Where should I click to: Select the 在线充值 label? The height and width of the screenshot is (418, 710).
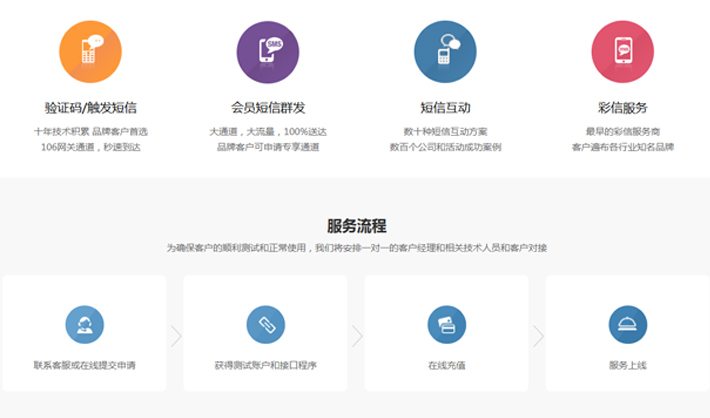(447, 365)
